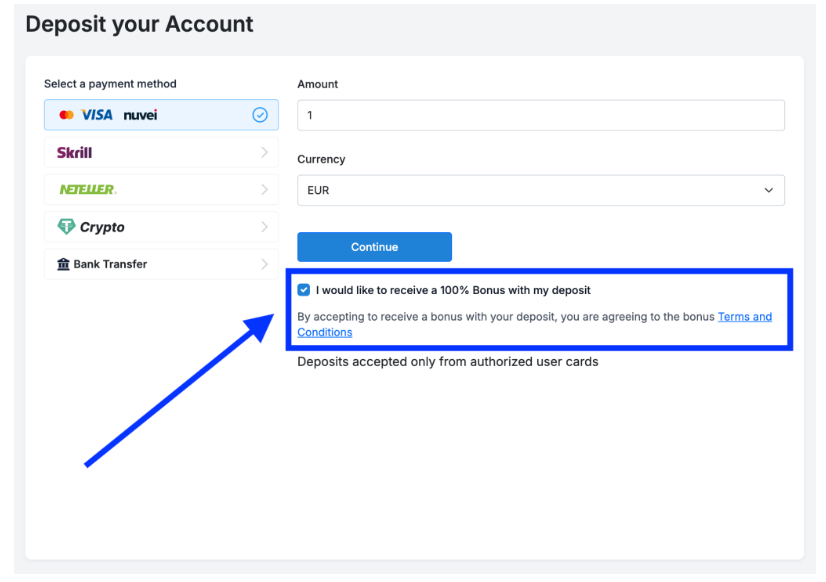826x582 pixels.
Task: Click the Continue button
Action: pos(375,247)
